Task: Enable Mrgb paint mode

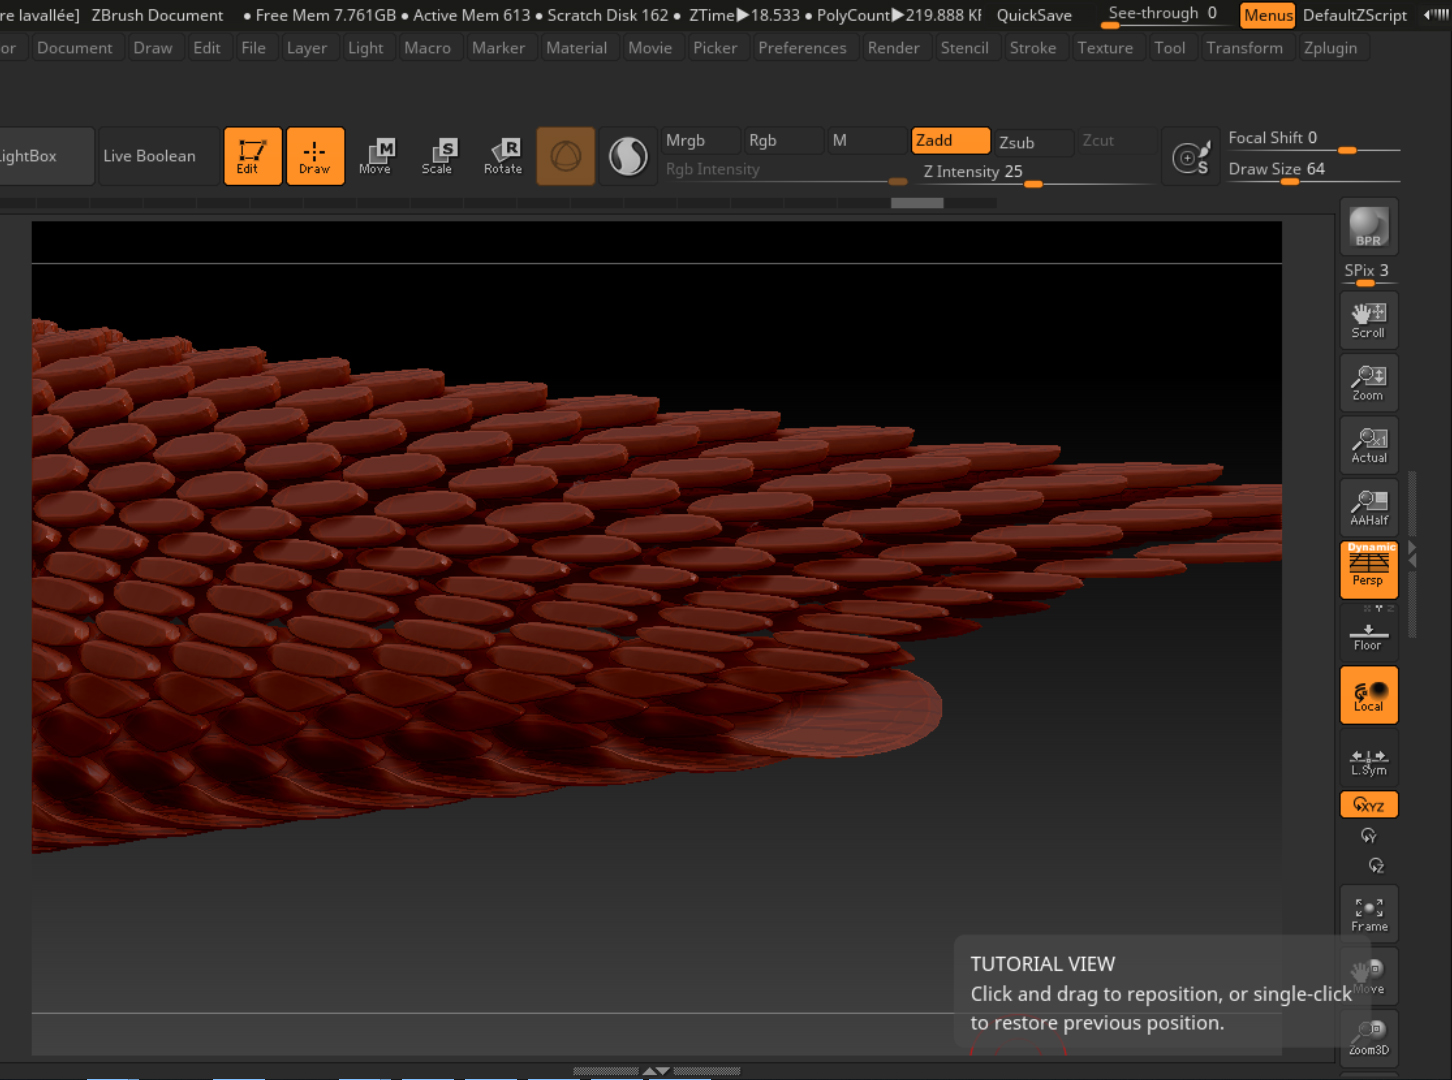Action: [699, 140]
